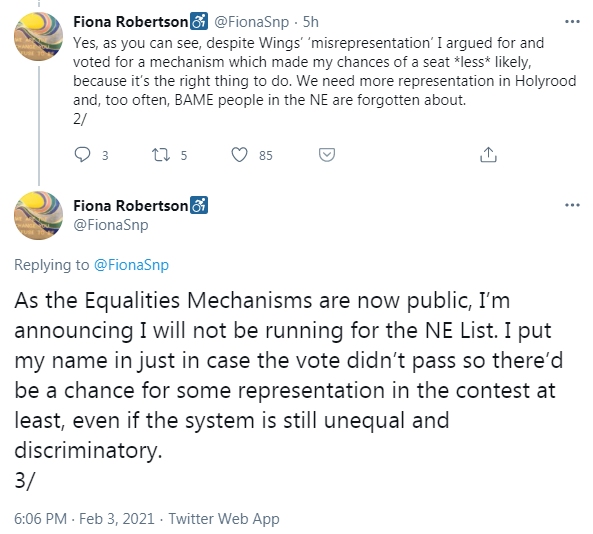This screenshot has width=593, height=534.
Task: Like the tweet with 85 likes
Action: click(239, 155)
